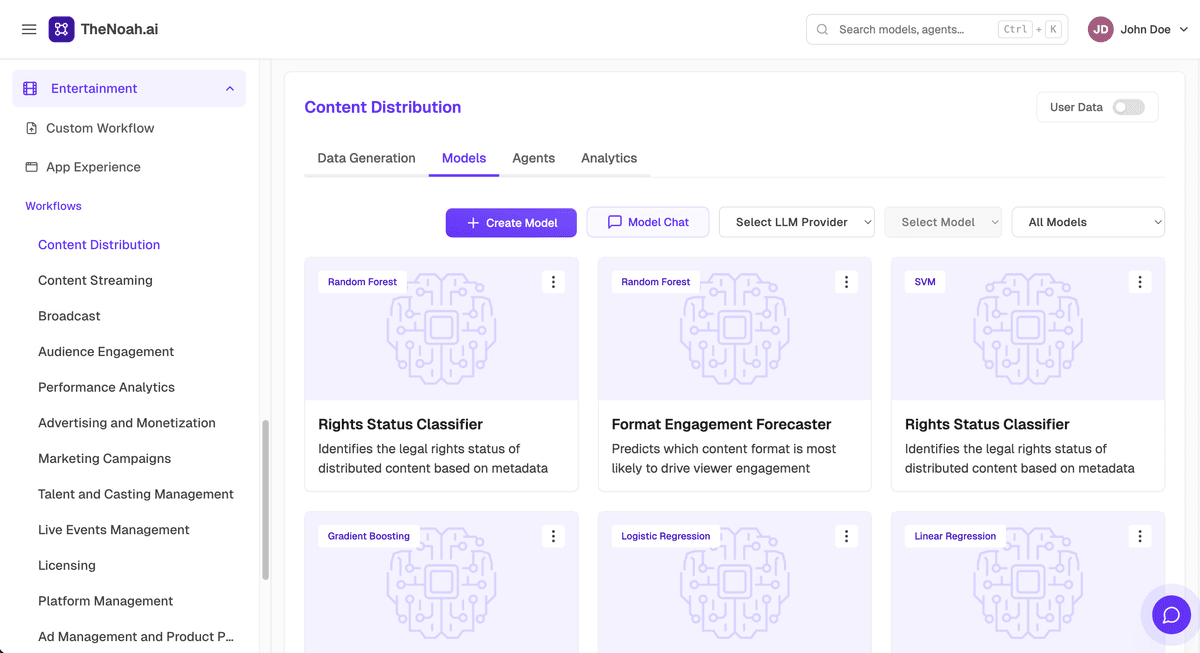Click the search magnifier icon

822,30
